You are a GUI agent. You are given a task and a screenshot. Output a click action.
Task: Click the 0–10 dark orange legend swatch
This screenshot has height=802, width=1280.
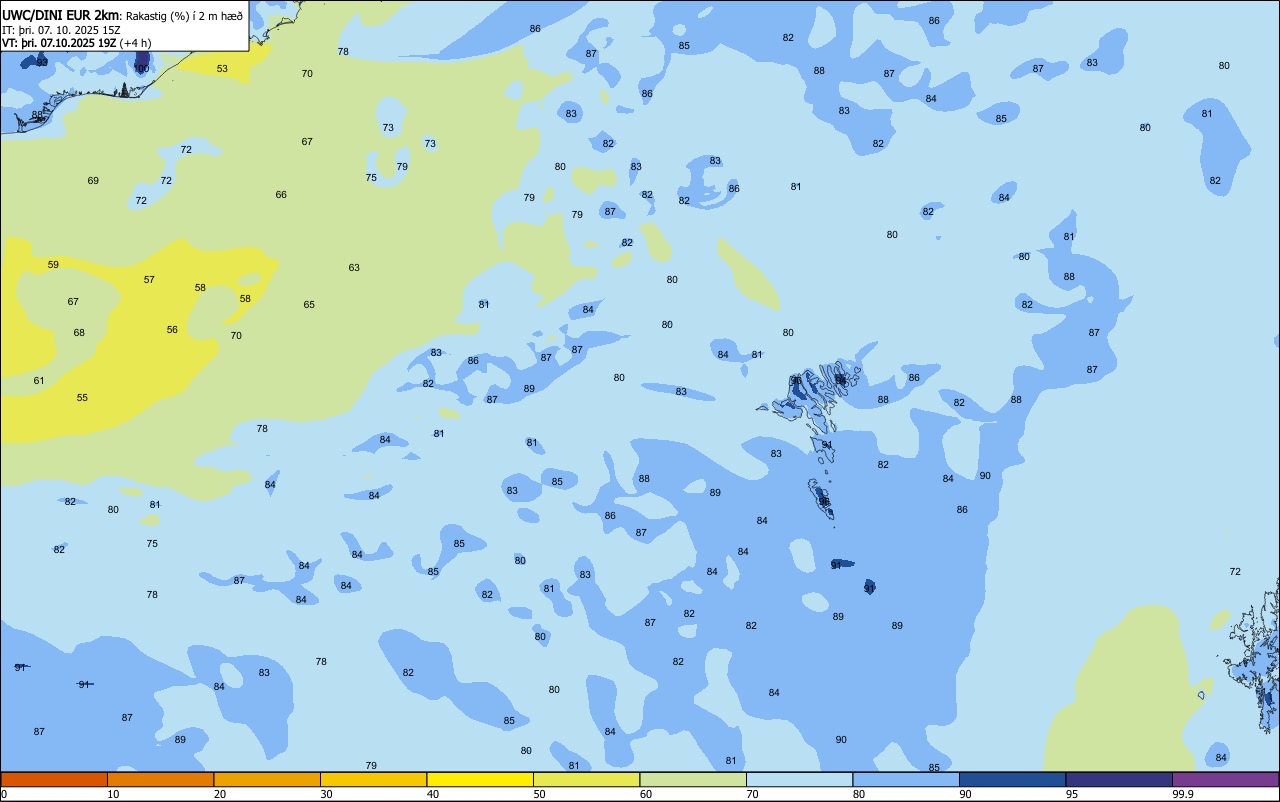(x=54, y=779)
